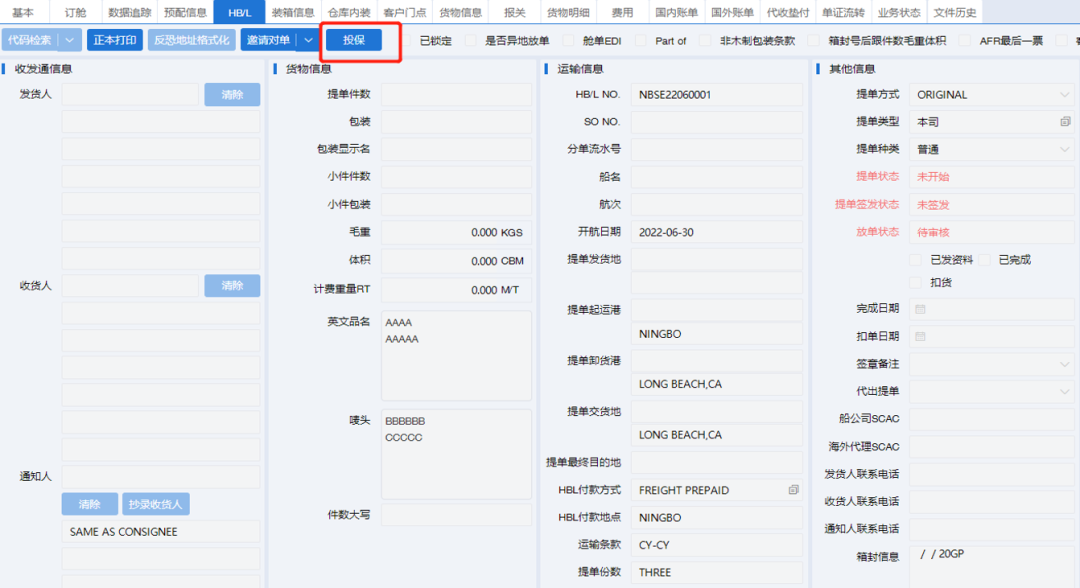The image size is (1080, 588).
Task: Switch to the 装箱信息 tab
Action: point(293,13)
